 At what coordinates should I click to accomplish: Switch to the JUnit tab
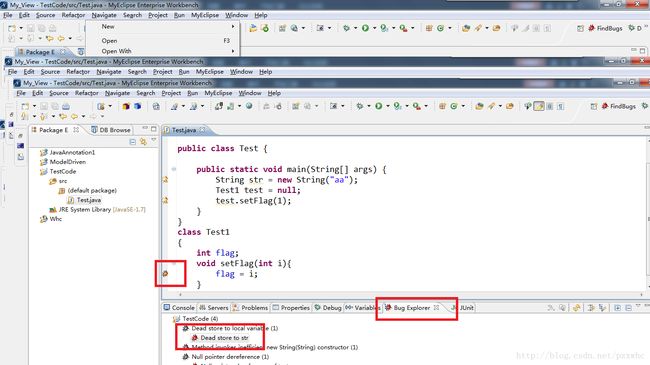pos(463,308)
